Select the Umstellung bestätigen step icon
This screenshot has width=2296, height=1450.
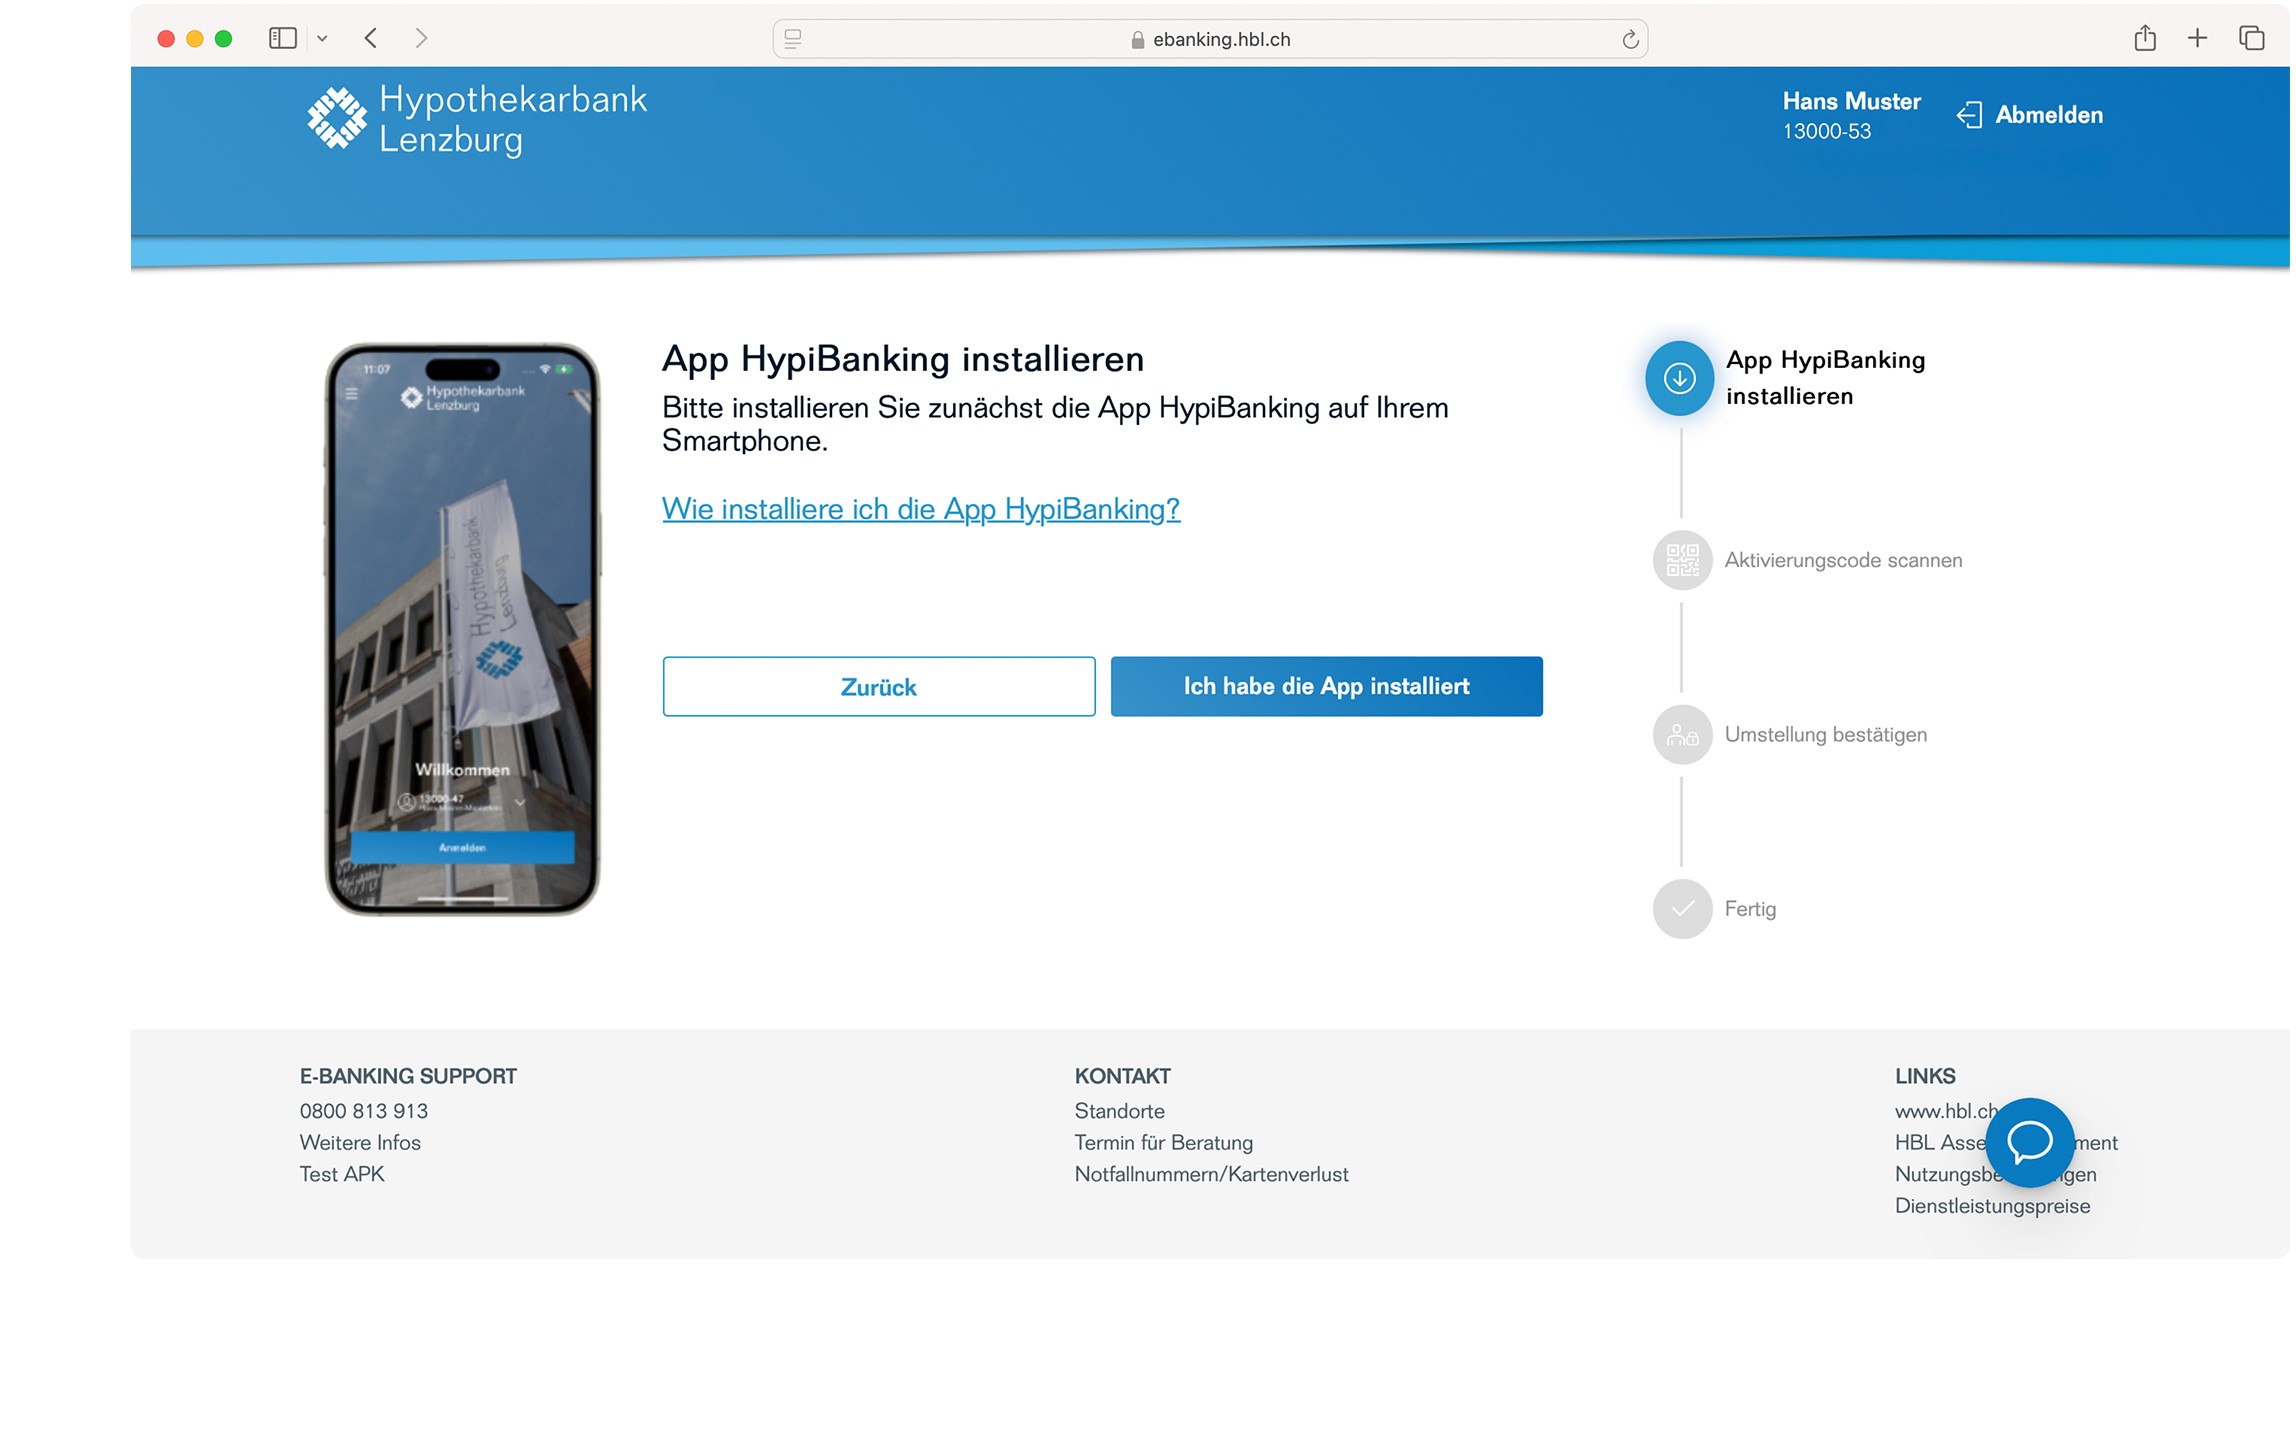point(1684,736)
